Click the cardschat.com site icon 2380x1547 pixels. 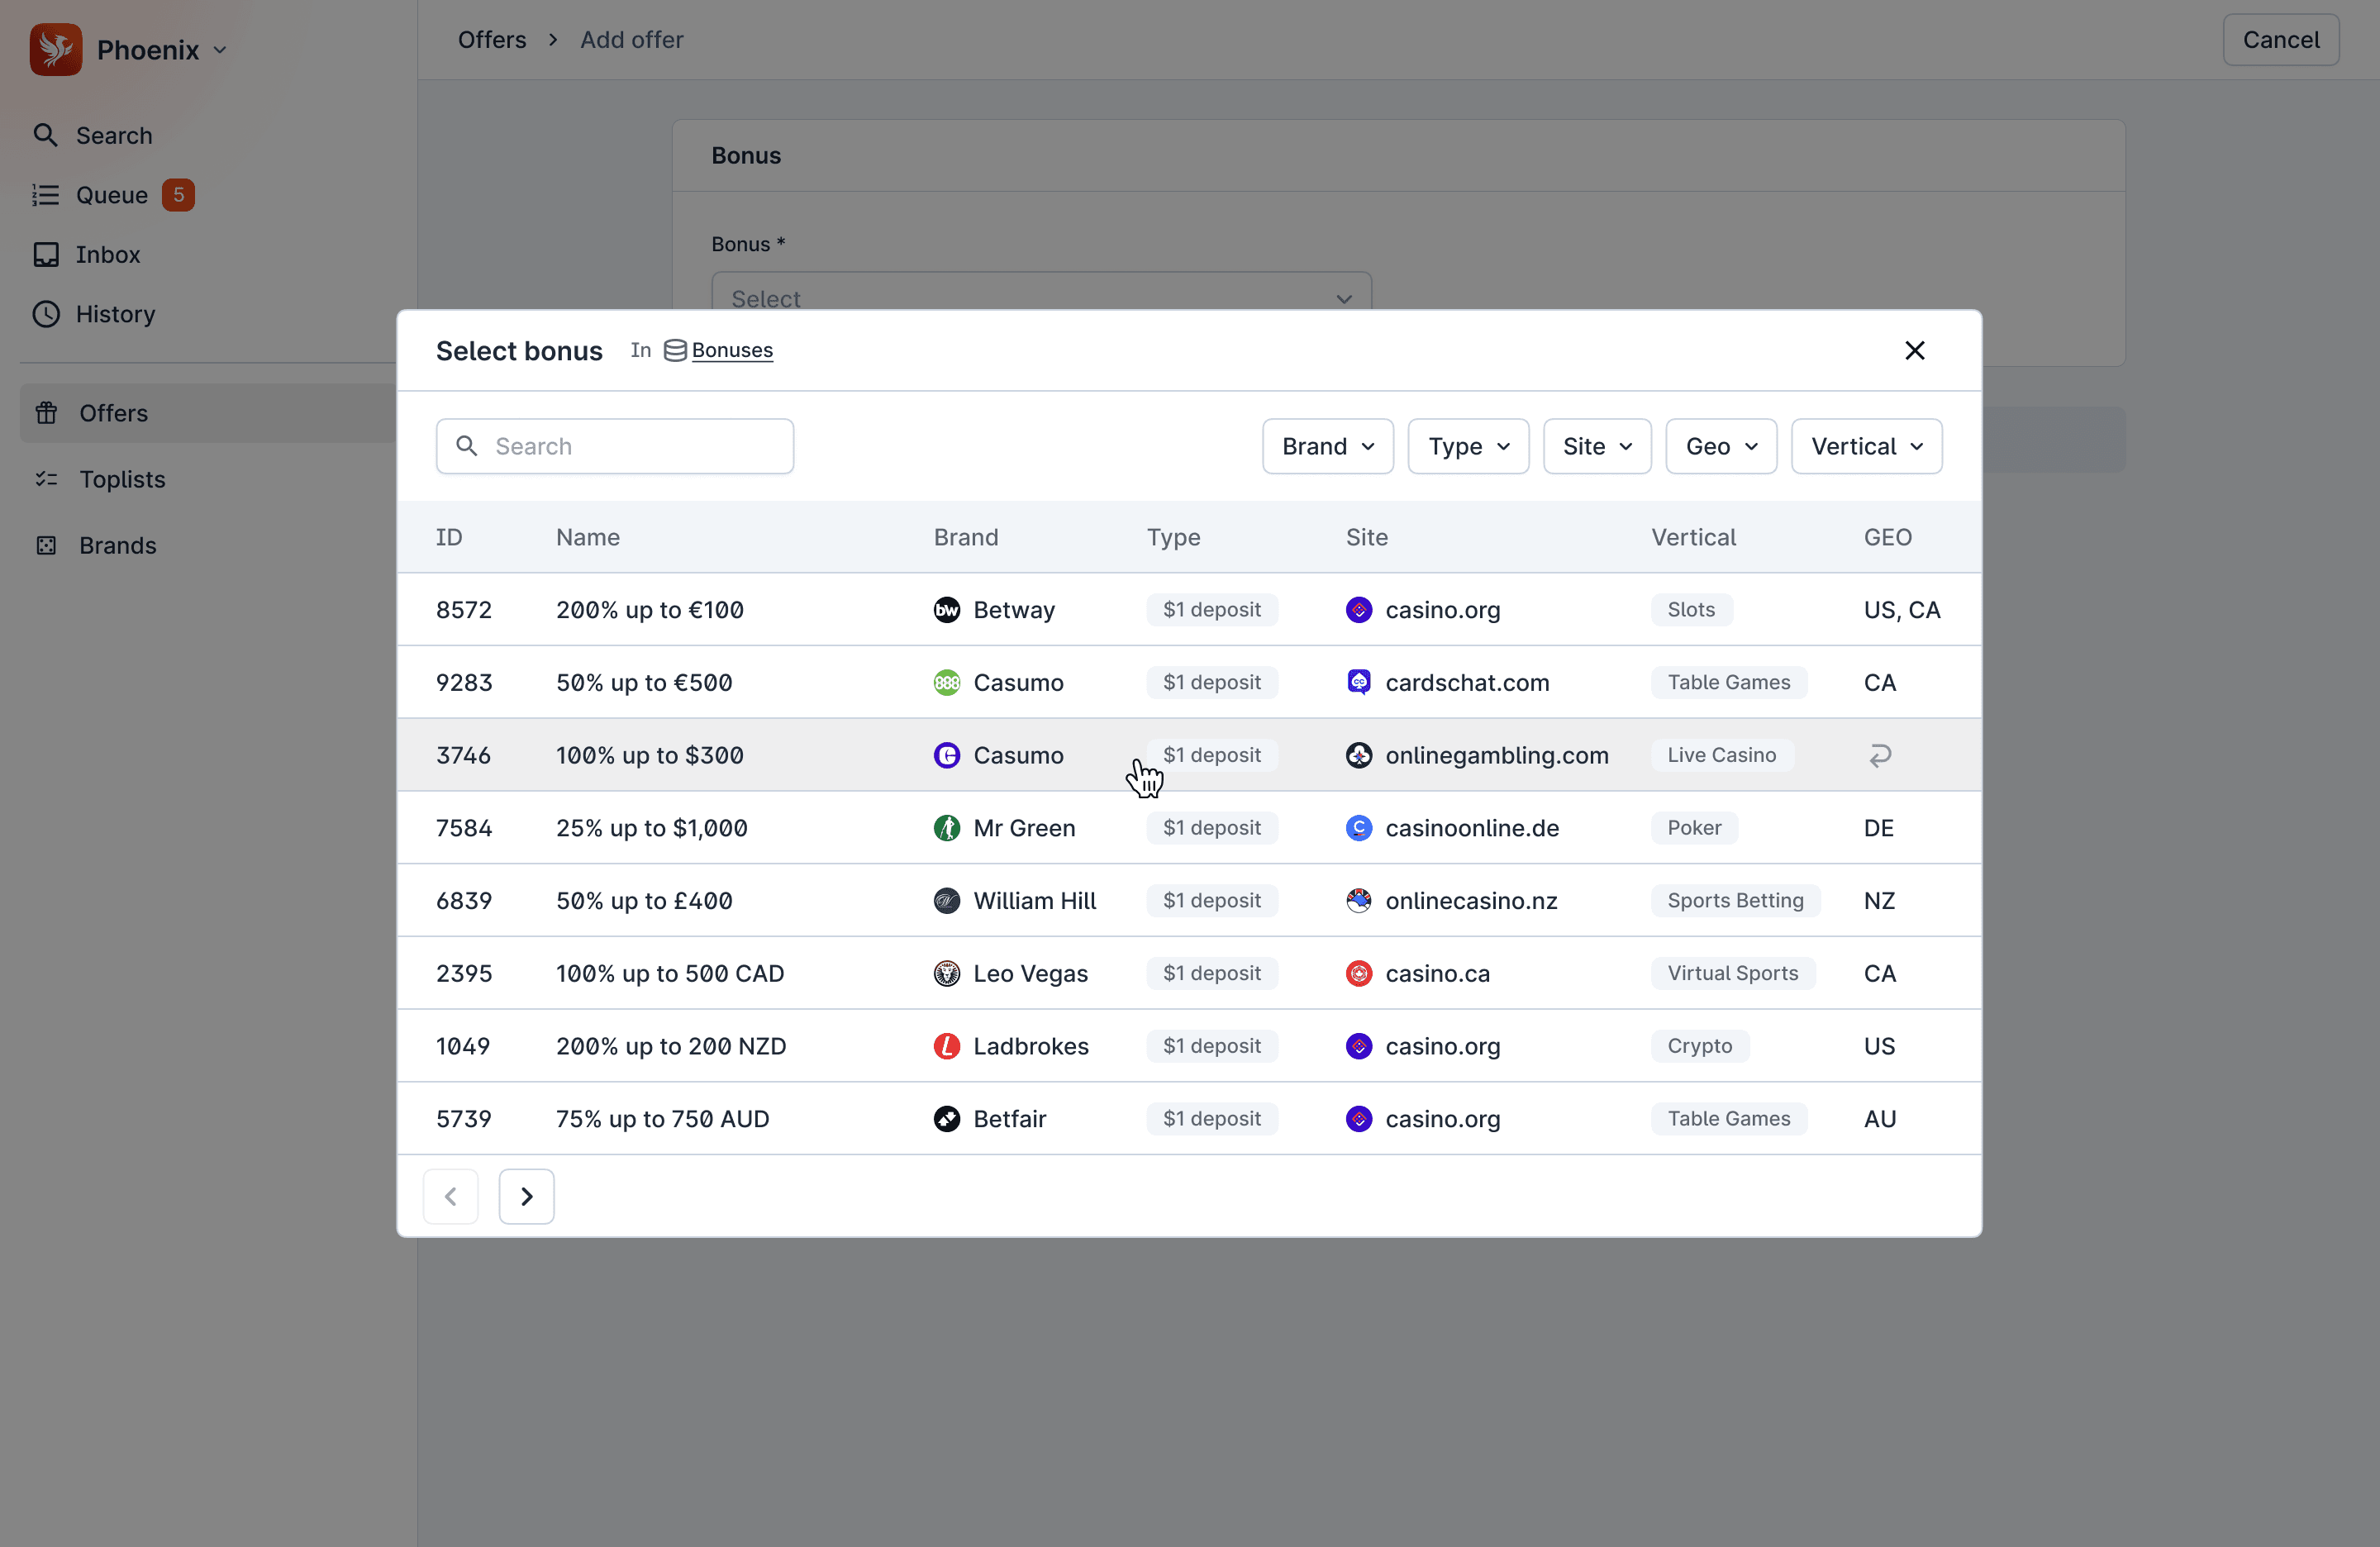coord(1358,682)
